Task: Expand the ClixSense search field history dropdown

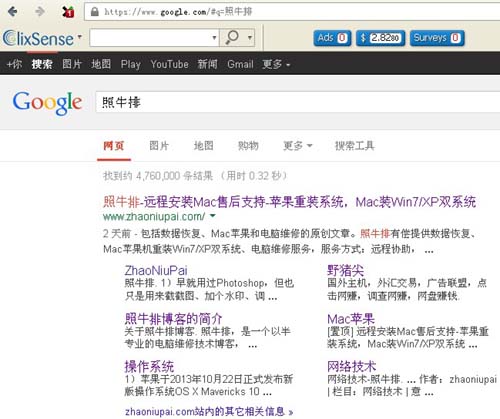Action: [215, 38]
